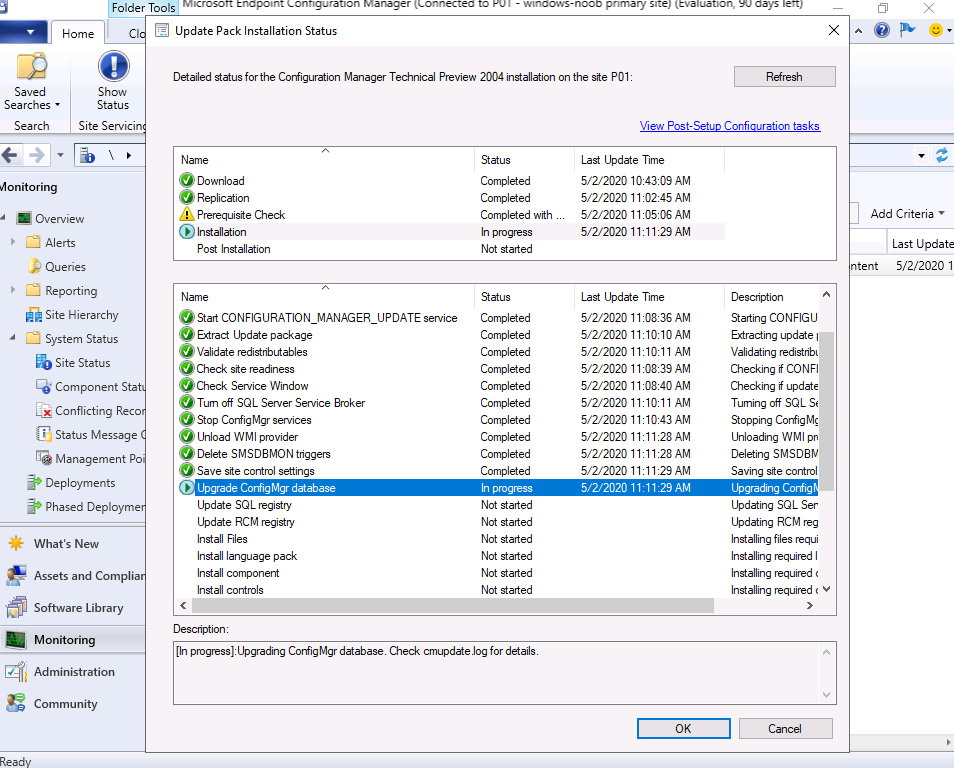Click the Component Status icon
Image resolution: width=954 pixels, height=768 pixels.
point(44,386)
